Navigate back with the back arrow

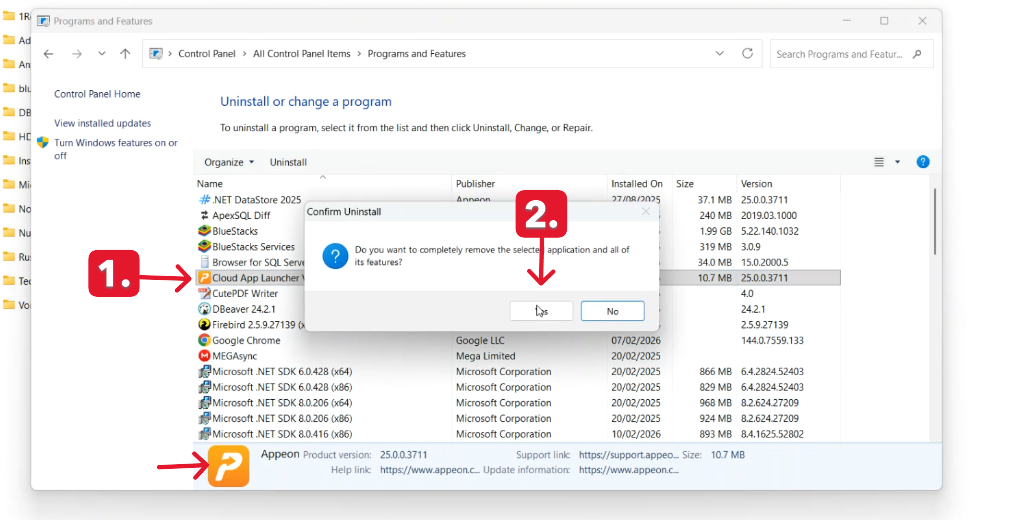pyautogui.click(x=49, y=54)
